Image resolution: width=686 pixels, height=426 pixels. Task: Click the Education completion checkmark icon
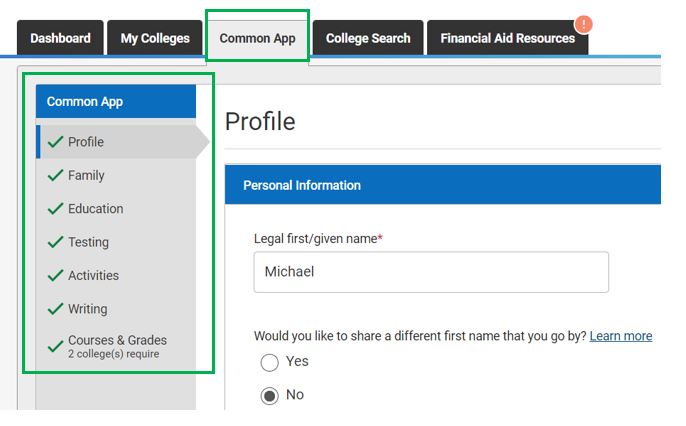(55, 209)
